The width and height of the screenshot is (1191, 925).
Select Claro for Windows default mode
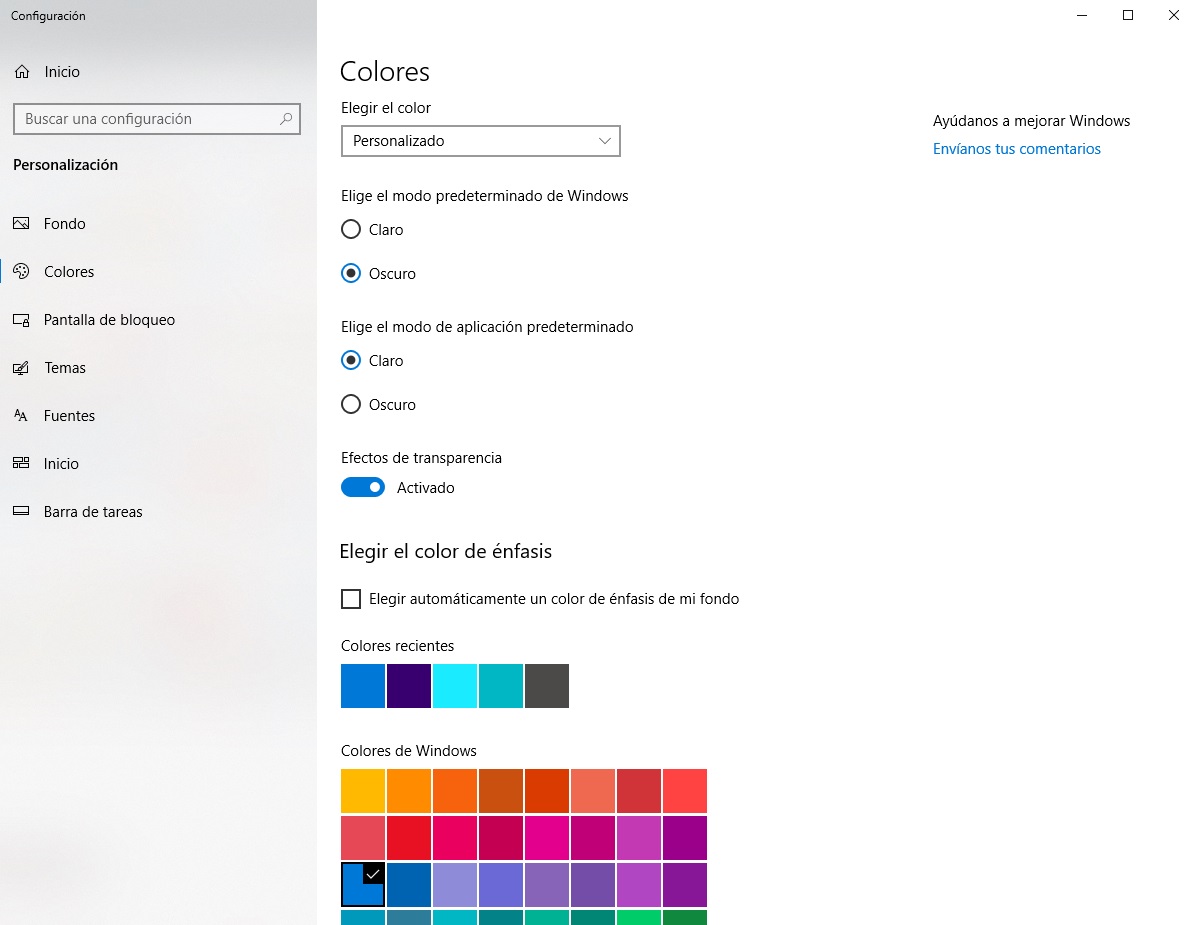click(351, 230)
